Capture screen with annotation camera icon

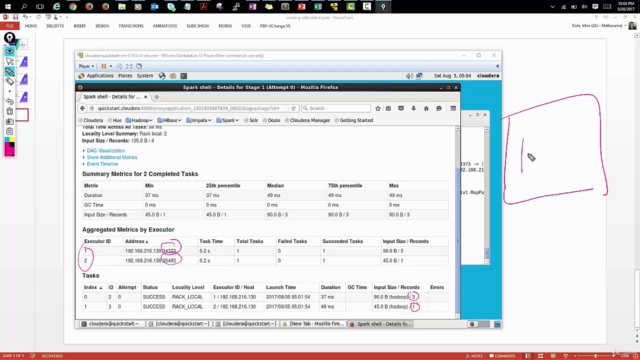tap(10, 121)
